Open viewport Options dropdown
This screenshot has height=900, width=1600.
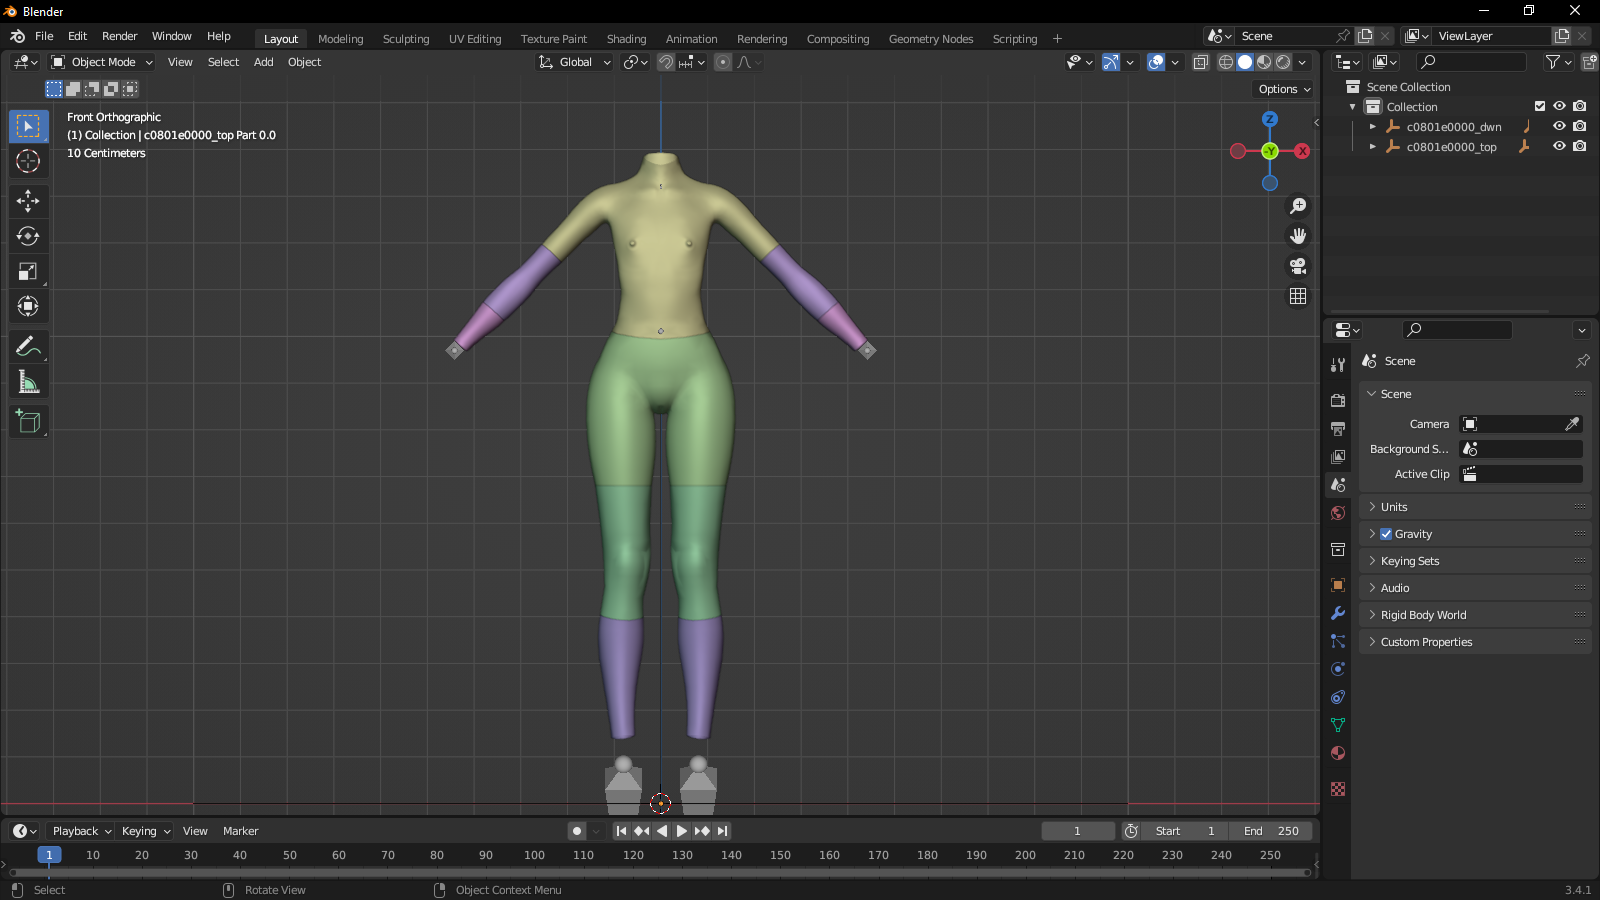pyautogui.click(x=1284, y=89)
